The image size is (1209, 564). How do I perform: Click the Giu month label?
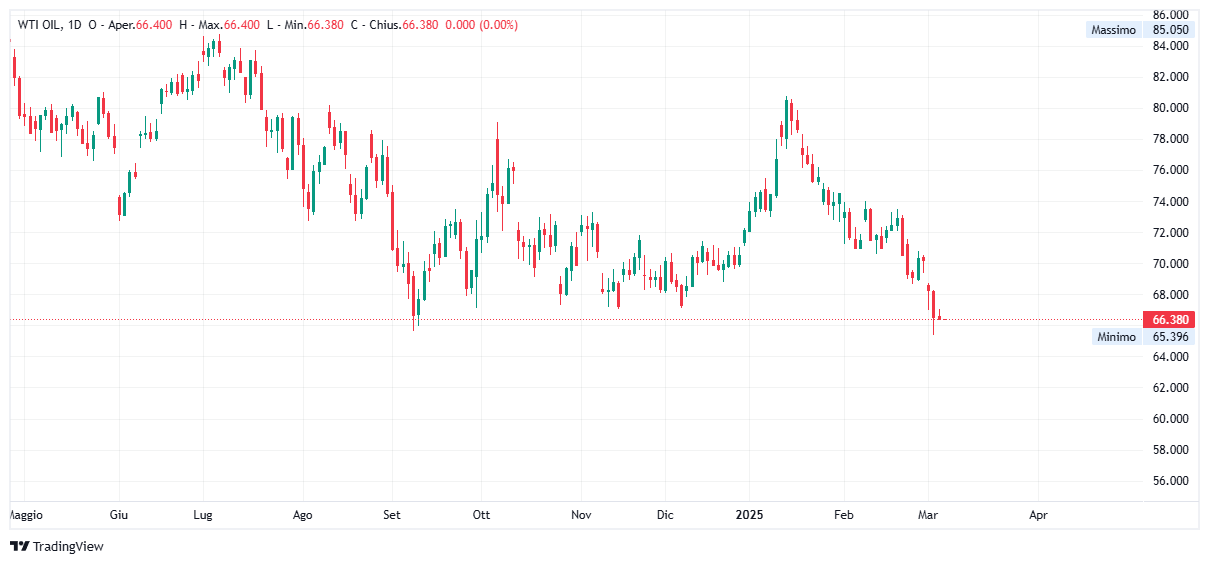coord(118,515)
